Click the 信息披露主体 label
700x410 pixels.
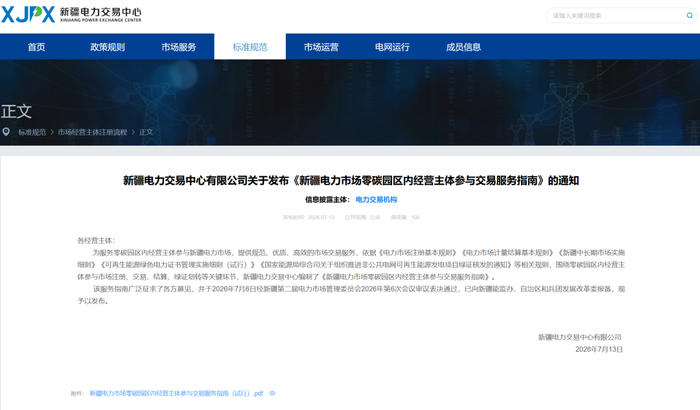click(x=327, y=200)
